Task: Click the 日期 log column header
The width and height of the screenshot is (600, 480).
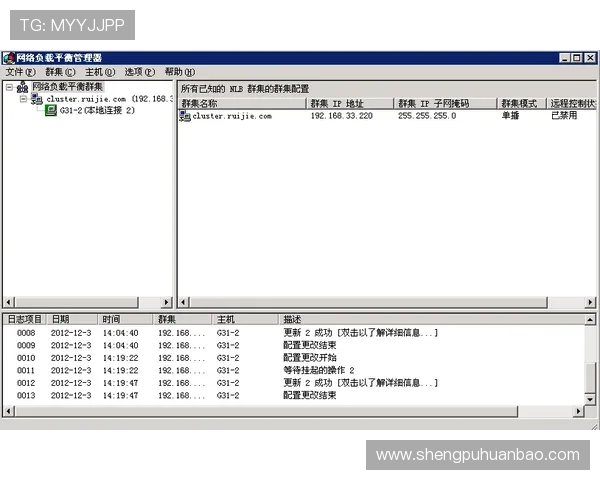Action: 72,319
